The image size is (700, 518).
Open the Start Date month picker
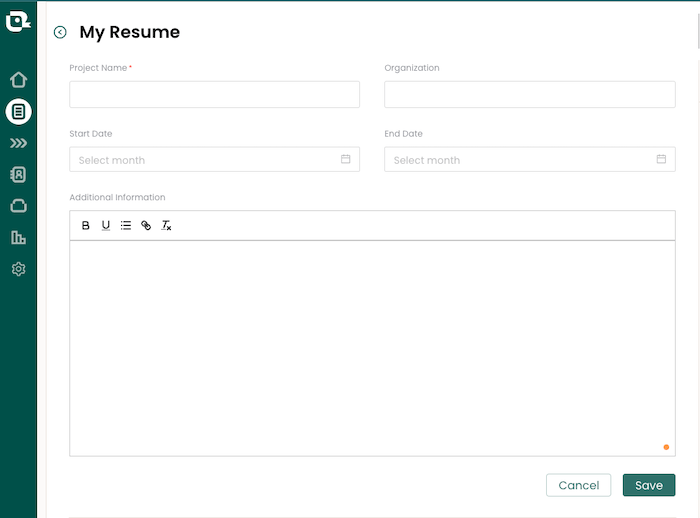[x=214, y=159]
